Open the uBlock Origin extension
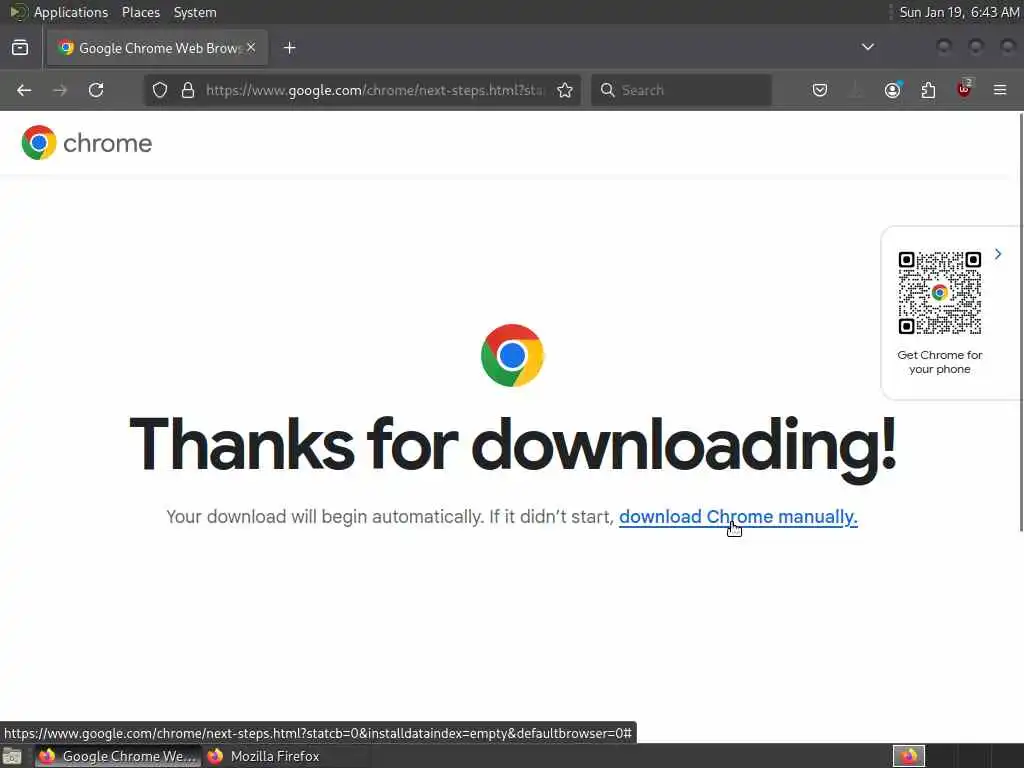 pos(964,89)
